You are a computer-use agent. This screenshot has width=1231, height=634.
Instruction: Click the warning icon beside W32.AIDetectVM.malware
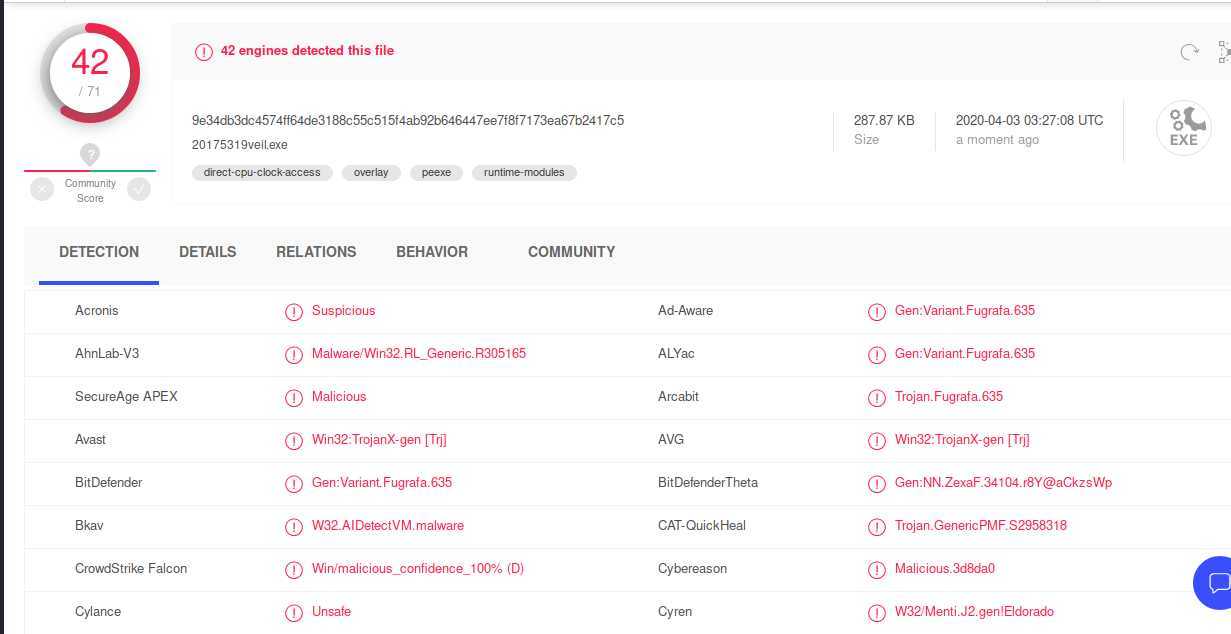tap(294, 527)
